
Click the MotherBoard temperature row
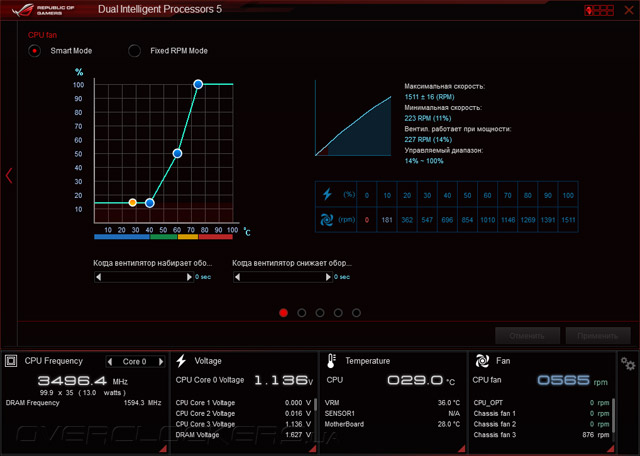(392, 425)
